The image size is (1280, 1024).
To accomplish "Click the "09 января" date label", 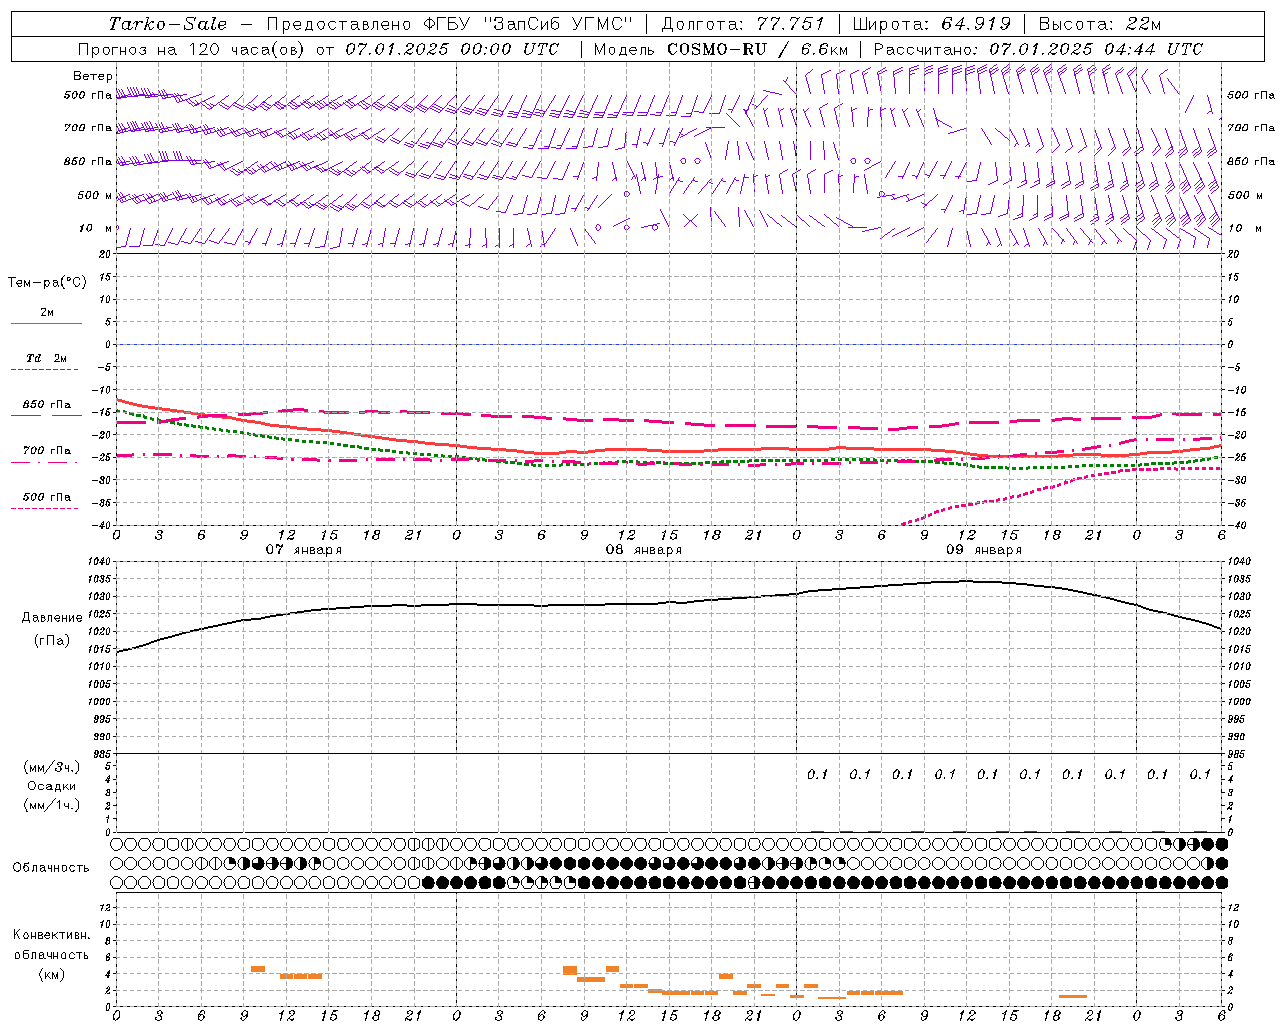I will 983,550.
